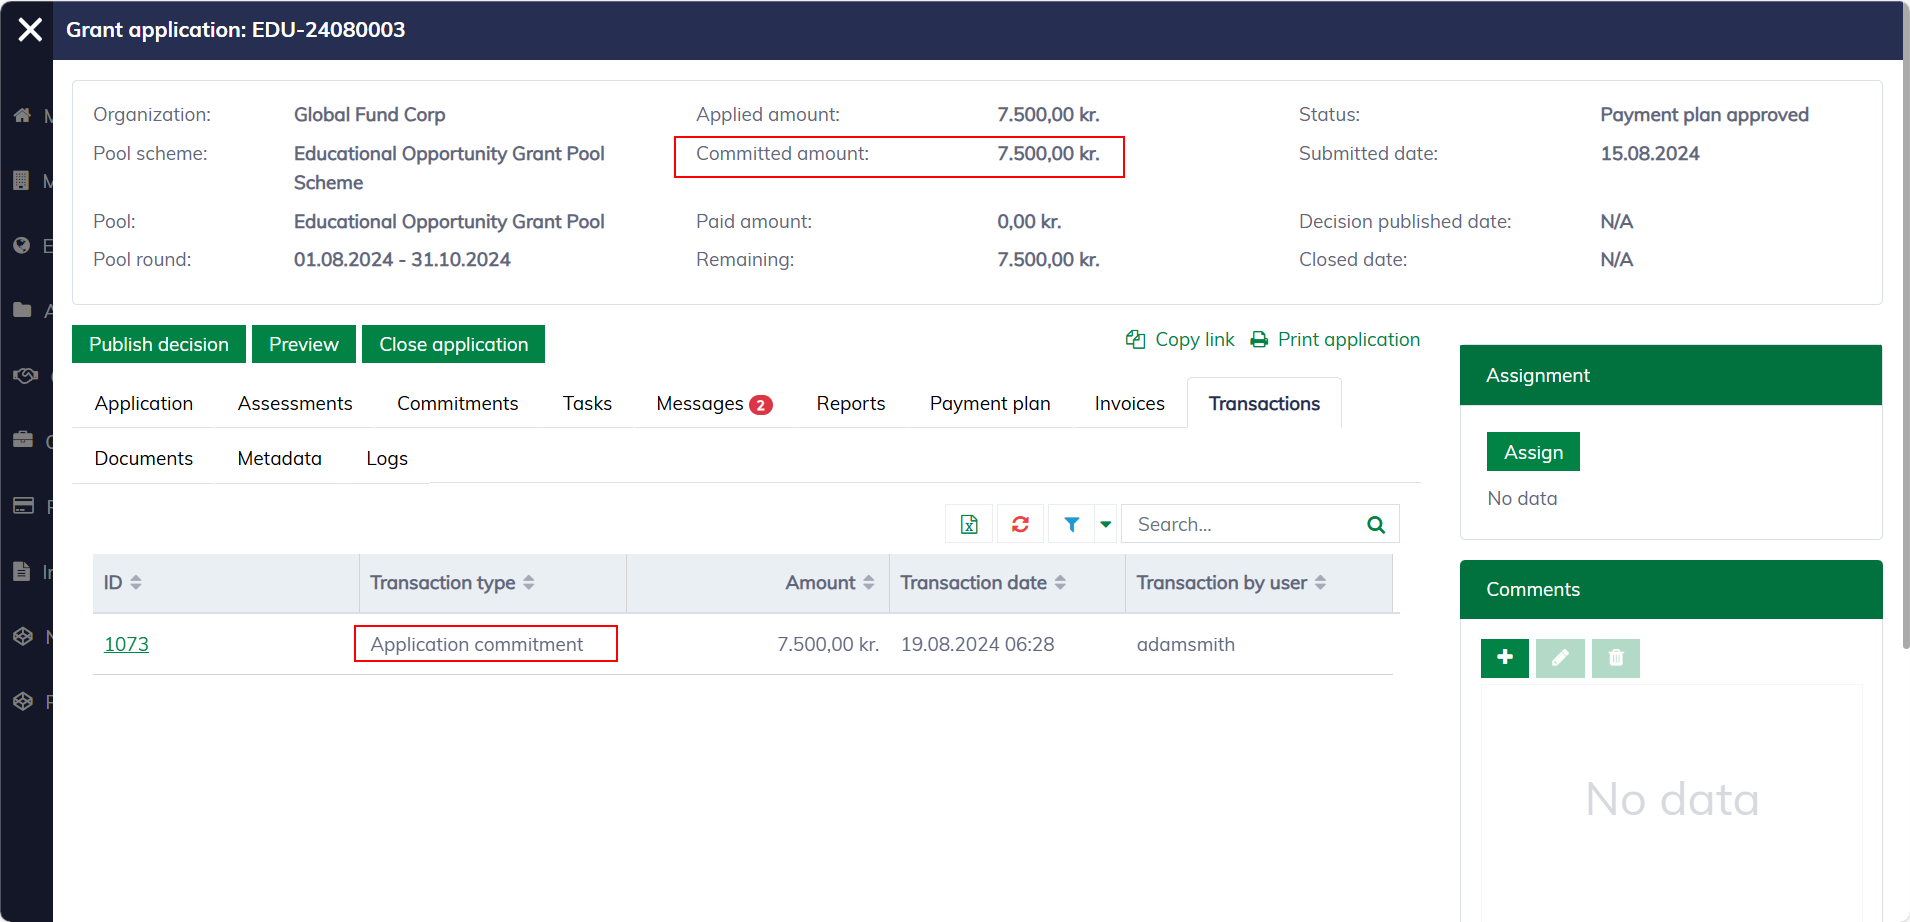Add a new comment with plus icon
This screenshot has height=922, width=1910.
click(1504, 658)
